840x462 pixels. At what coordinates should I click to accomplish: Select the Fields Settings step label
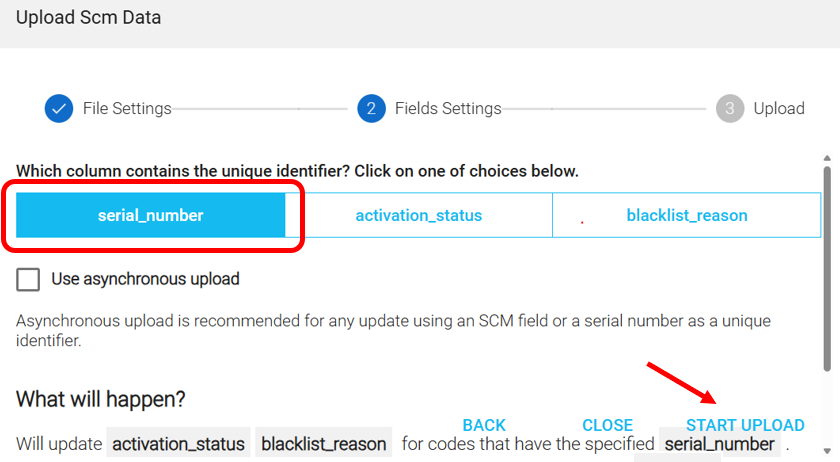pyautogui.click(x=448, y=109)
